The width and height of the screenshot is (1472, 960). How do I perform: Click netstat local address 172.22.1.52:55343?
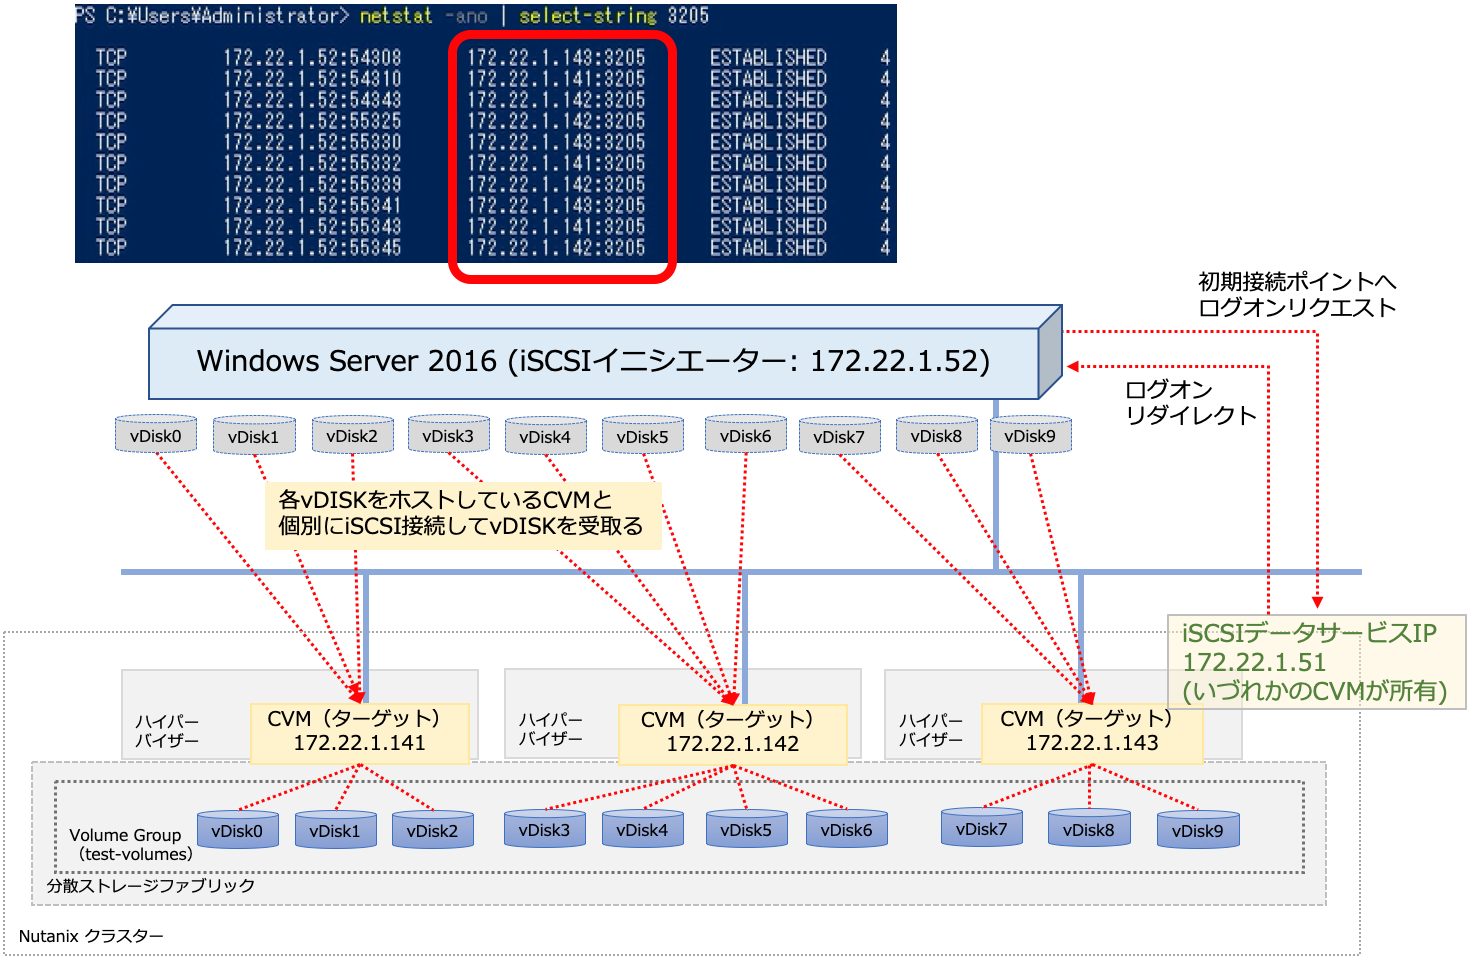[x=312, y=226]
